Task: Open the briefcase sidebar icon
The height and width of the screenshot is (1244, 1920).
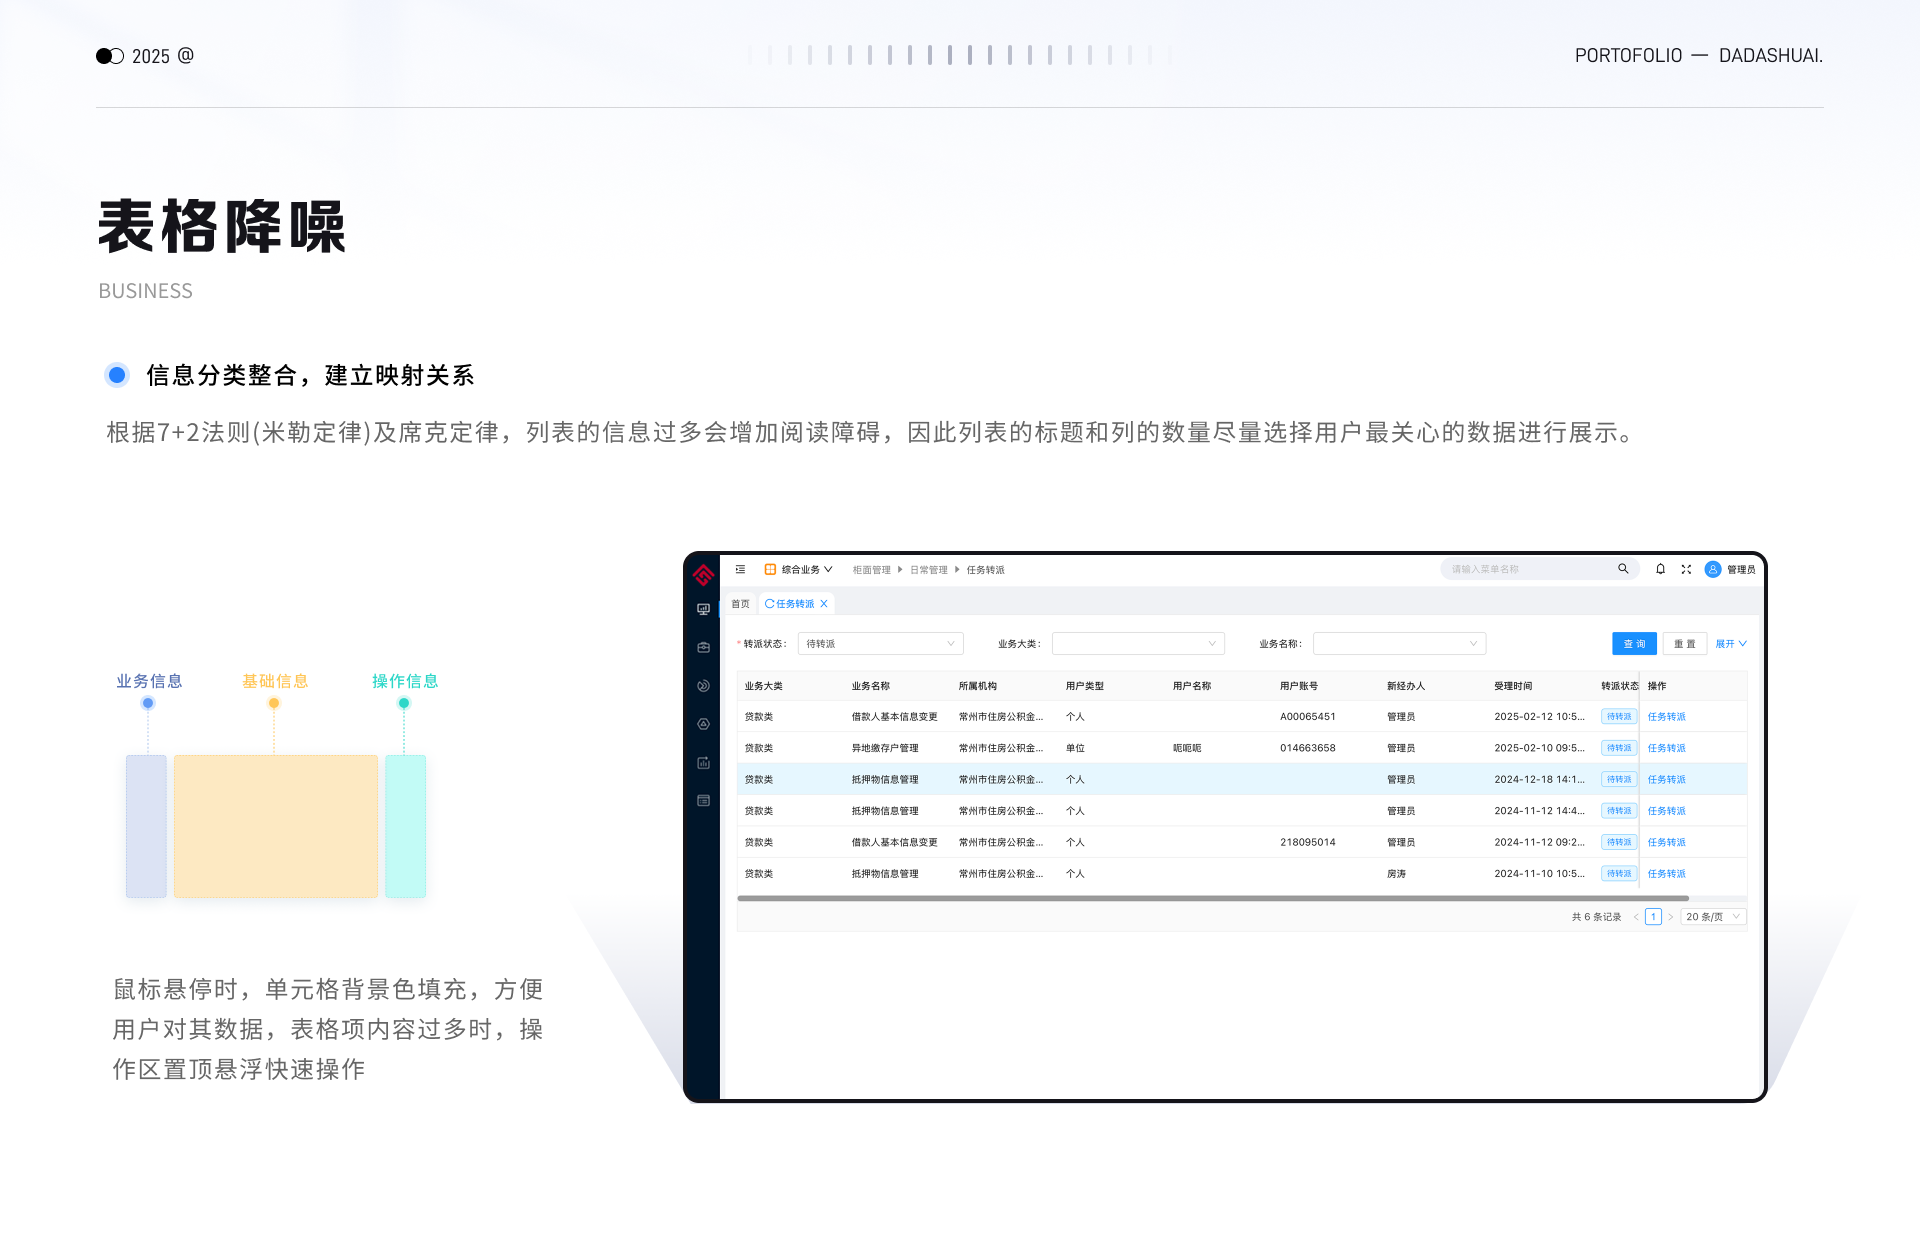Action: [x=703, y=647]
